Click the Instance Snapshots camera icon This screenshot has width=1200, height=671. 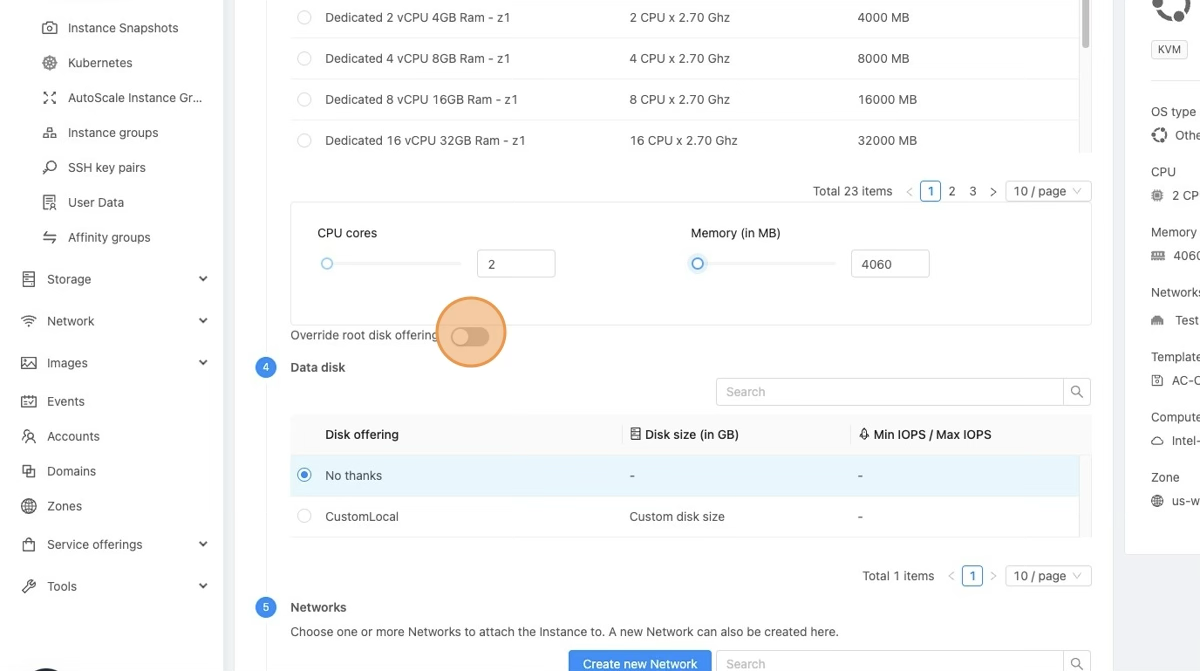(49, 28)
